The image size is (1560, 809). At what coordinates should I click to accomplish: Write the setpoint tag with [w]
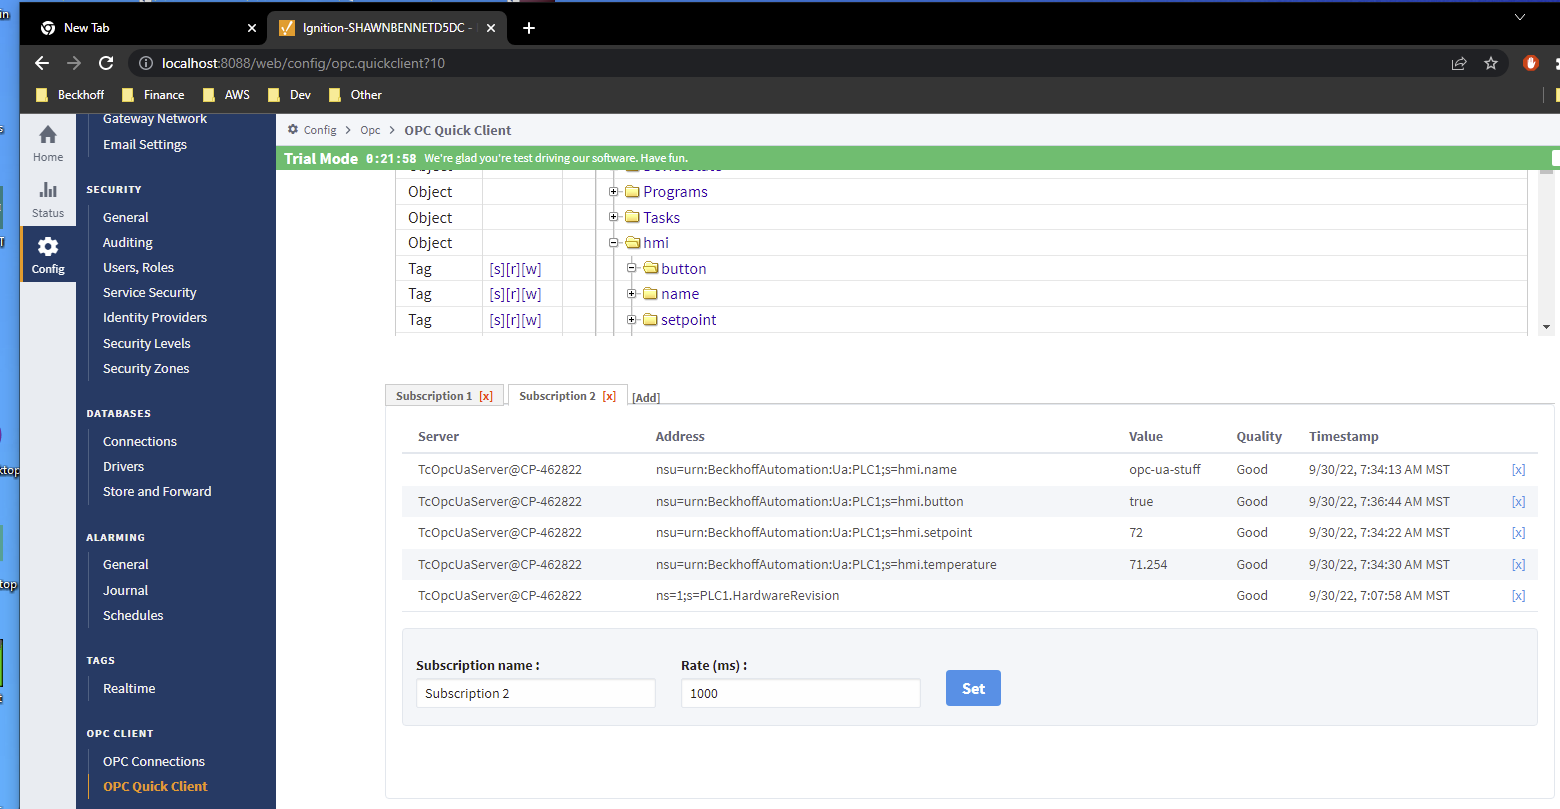[x=531, y=320]
